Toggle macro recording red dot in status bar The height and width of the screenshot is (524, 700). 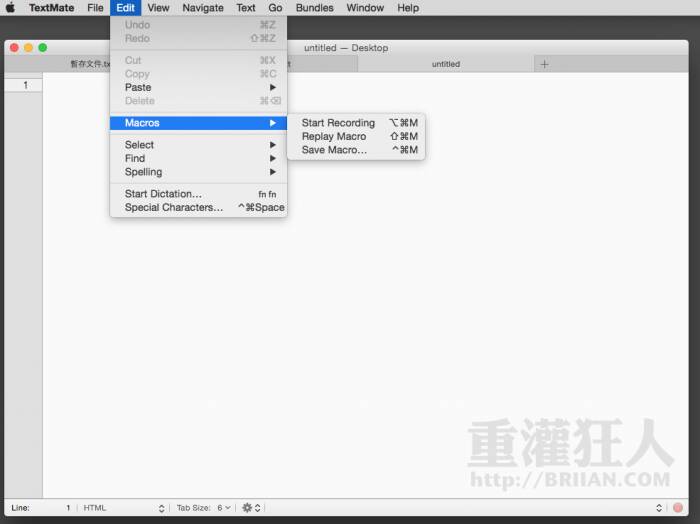point(678,507)
